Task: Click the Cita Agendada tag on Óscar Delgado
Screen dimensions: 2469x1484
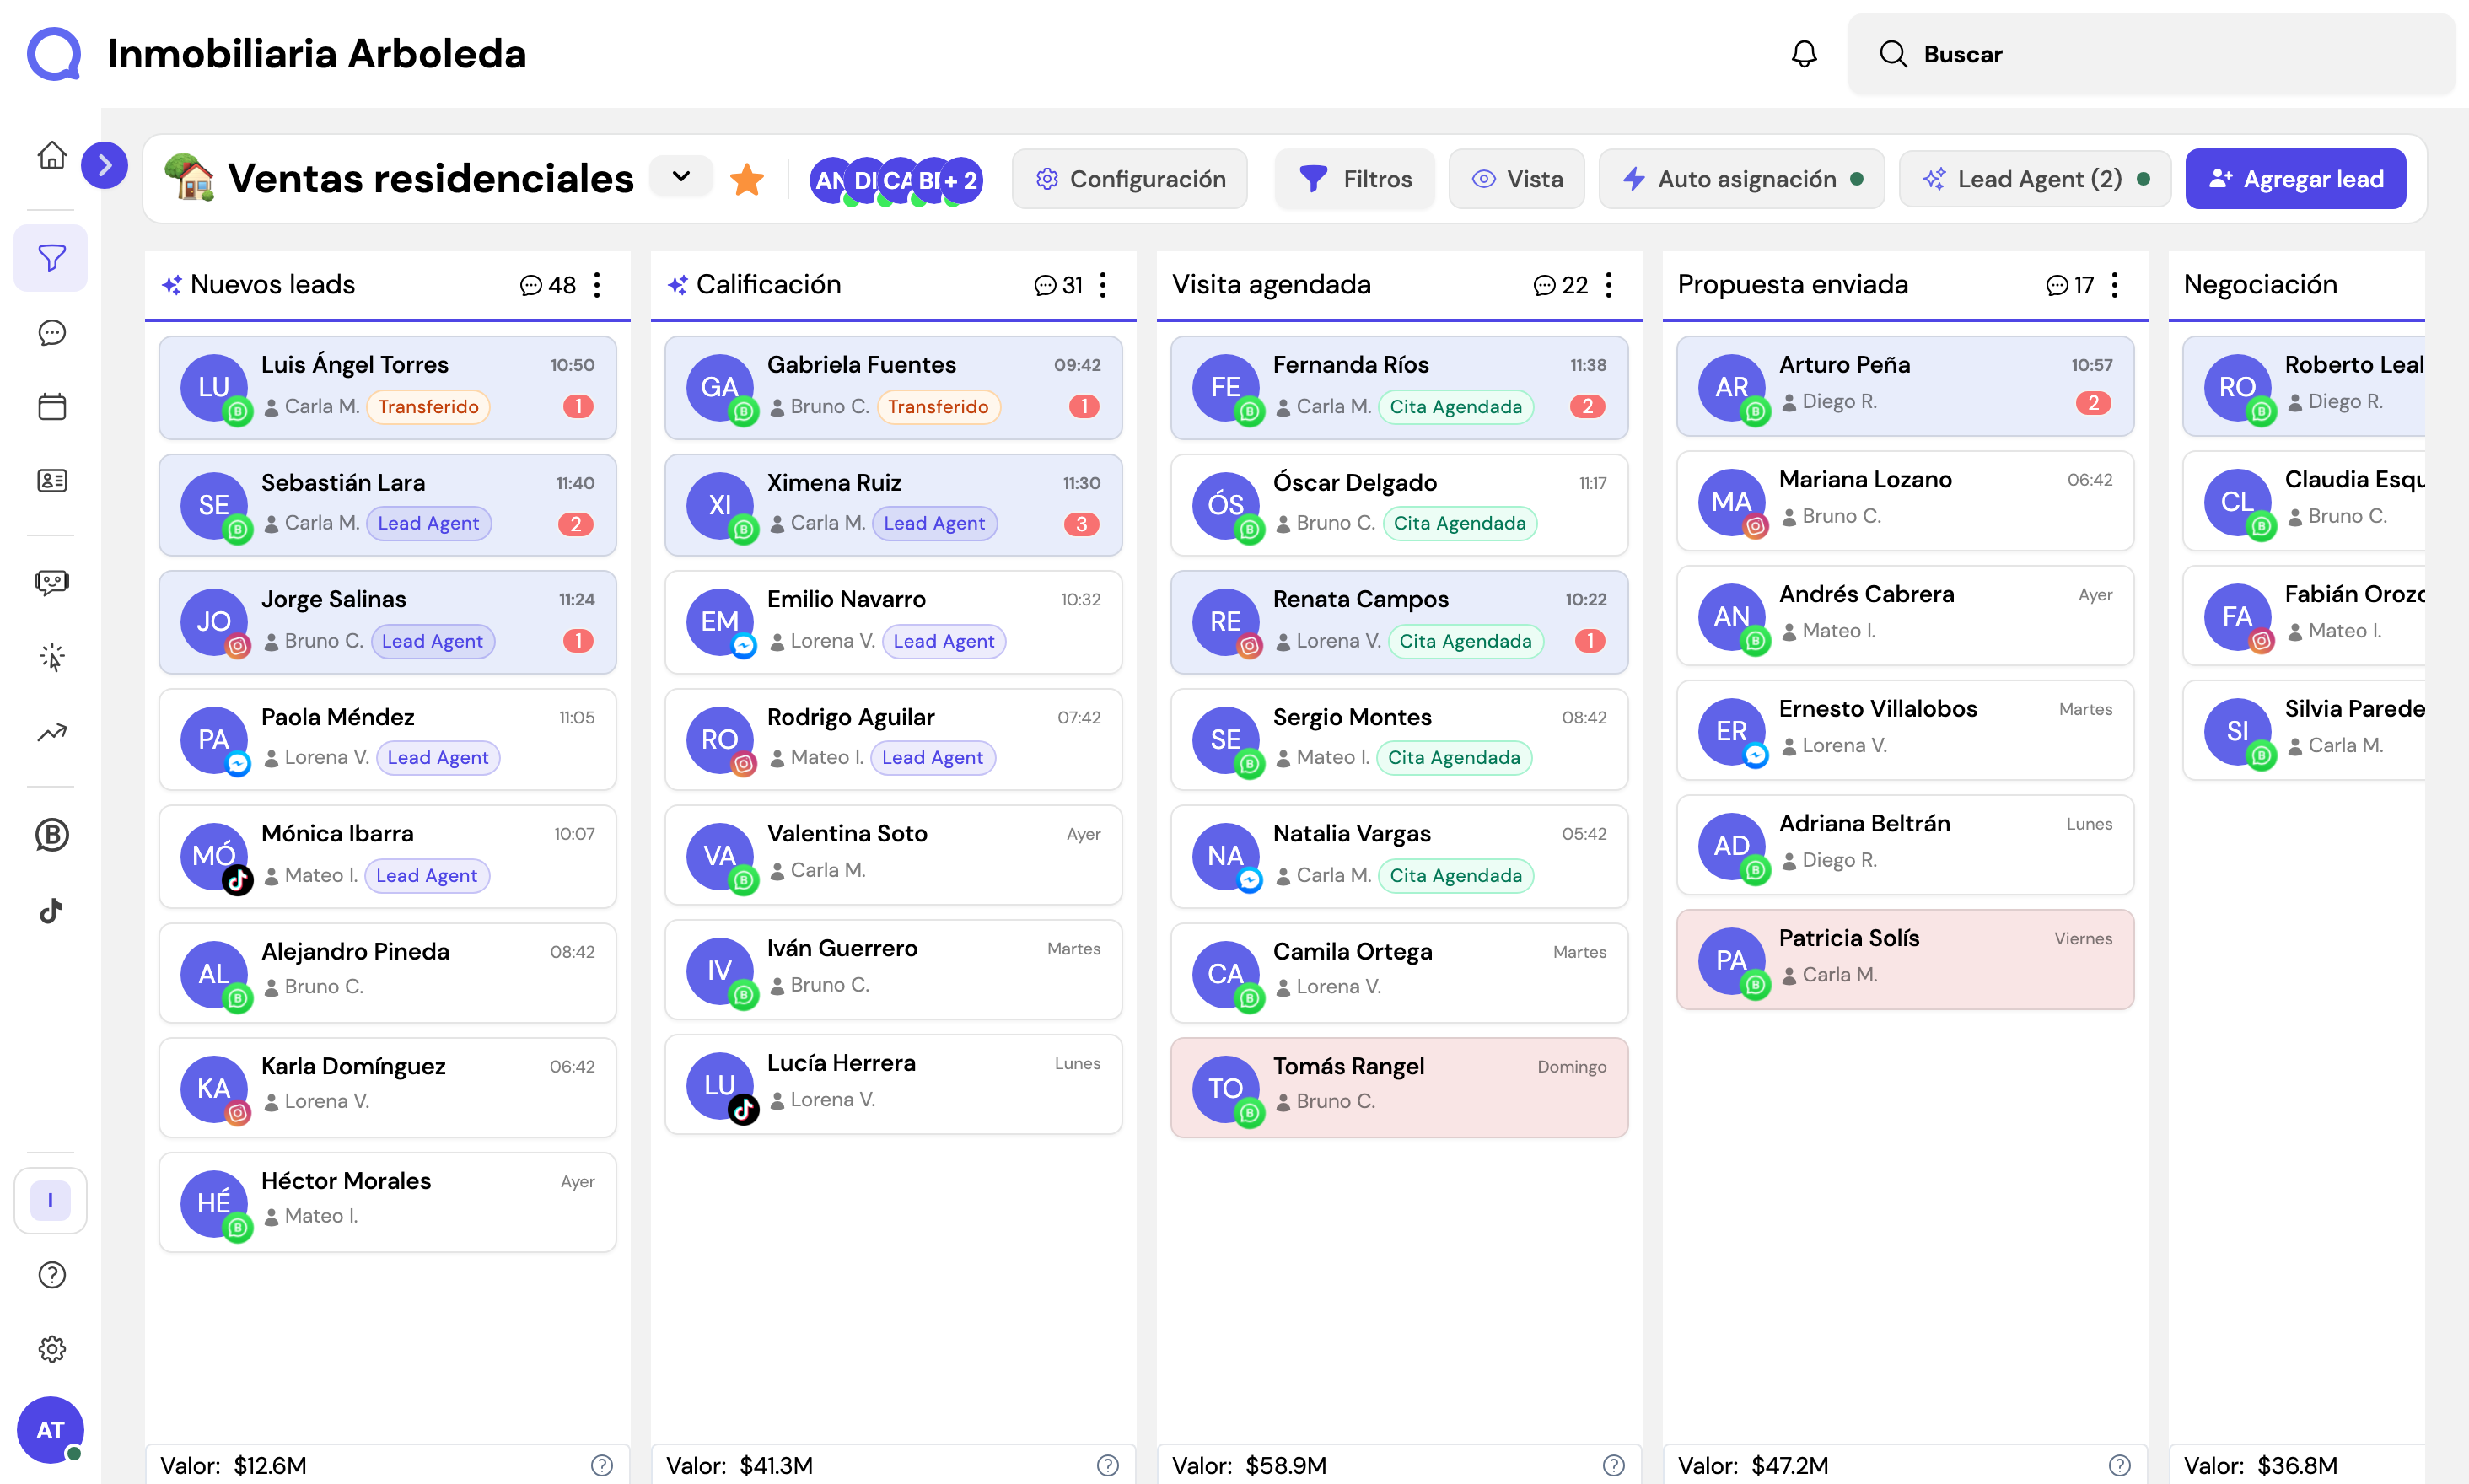Action: point(1460,523)
